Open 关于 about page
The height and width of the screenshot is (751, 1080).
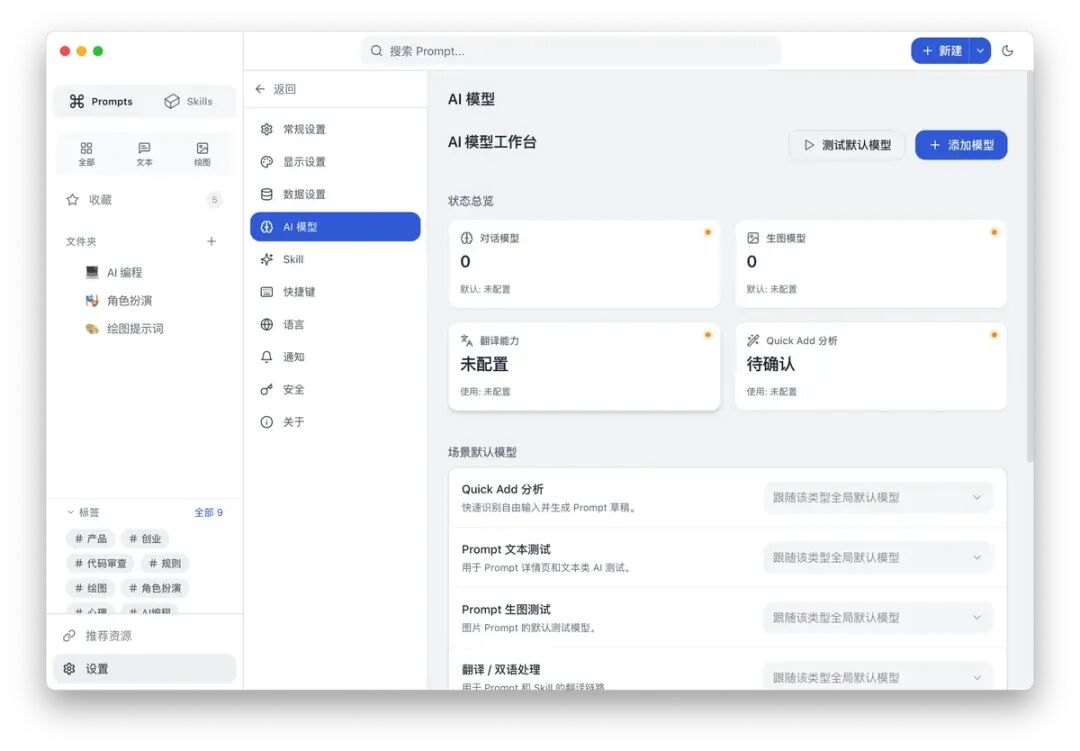pos(335,422)
